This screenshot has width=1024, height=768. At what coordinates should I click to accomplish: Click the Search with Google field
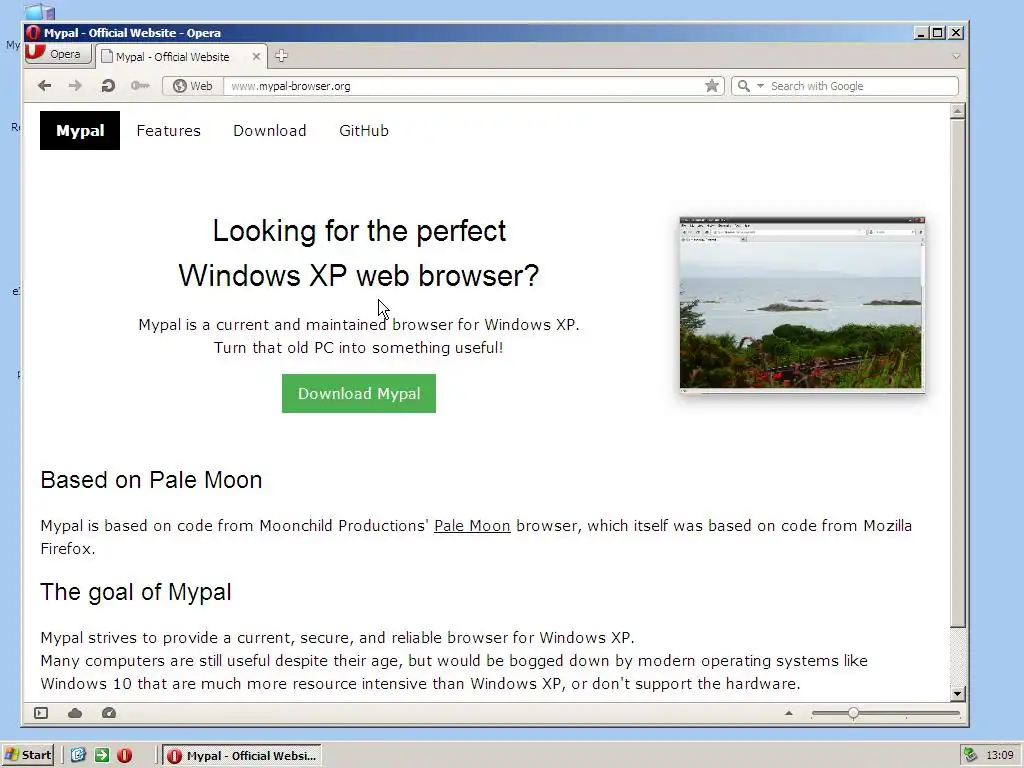click(862, 86)
